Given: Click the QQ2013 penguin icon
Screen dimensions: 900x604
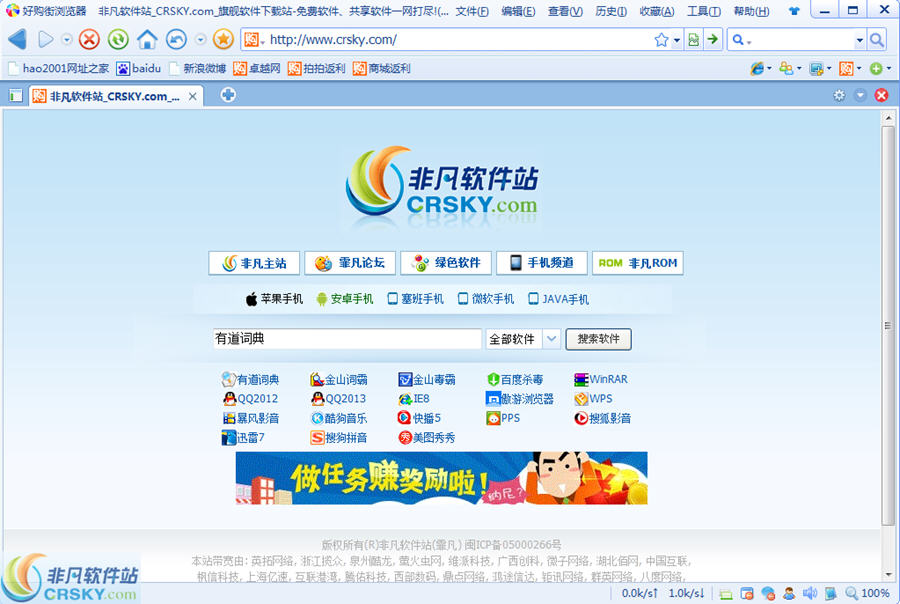Looking at the screenshot, I should (x=318, y=398).
